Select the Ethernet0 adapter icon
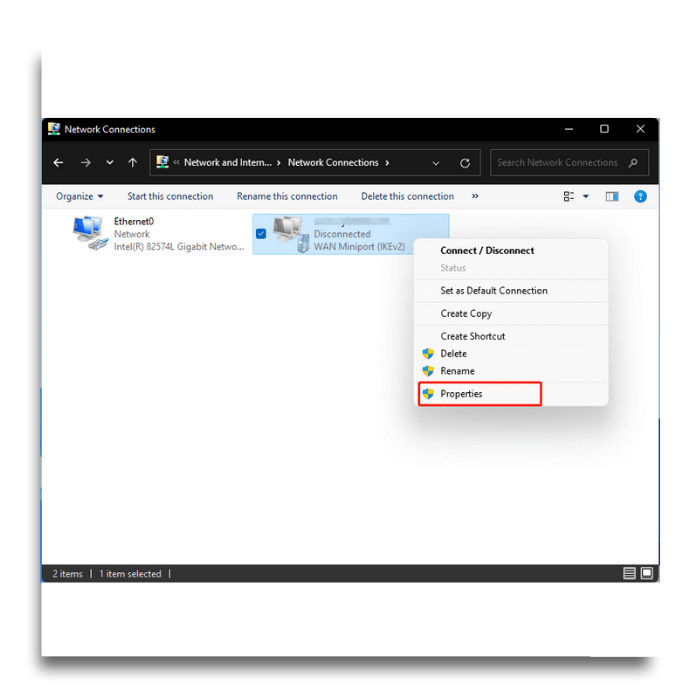The width and height of the screenshot is (700, 700). tap(90, 233)
